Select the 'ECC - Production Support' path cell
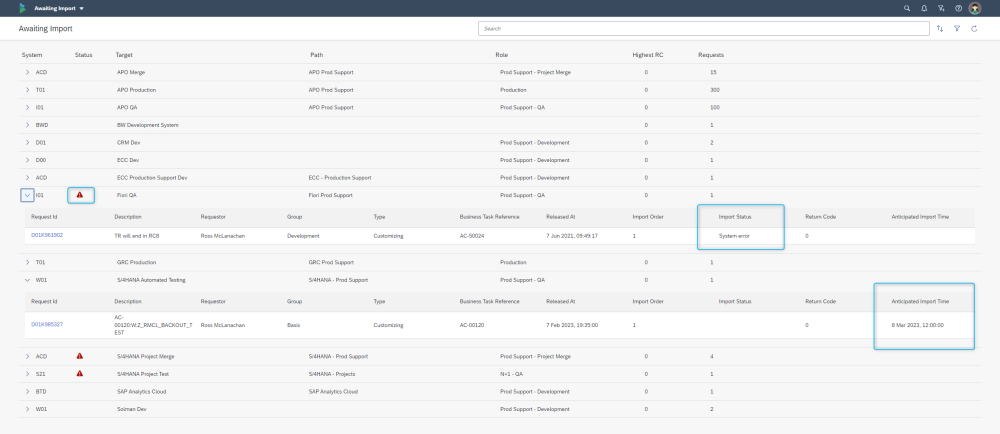The height and width of the screenshot is (434, 1000). (x=340, y=177)
